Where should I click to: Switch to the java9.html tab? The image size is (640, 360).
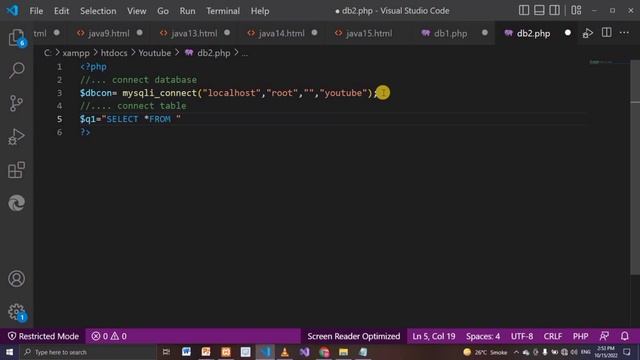(x=109, y=33)
